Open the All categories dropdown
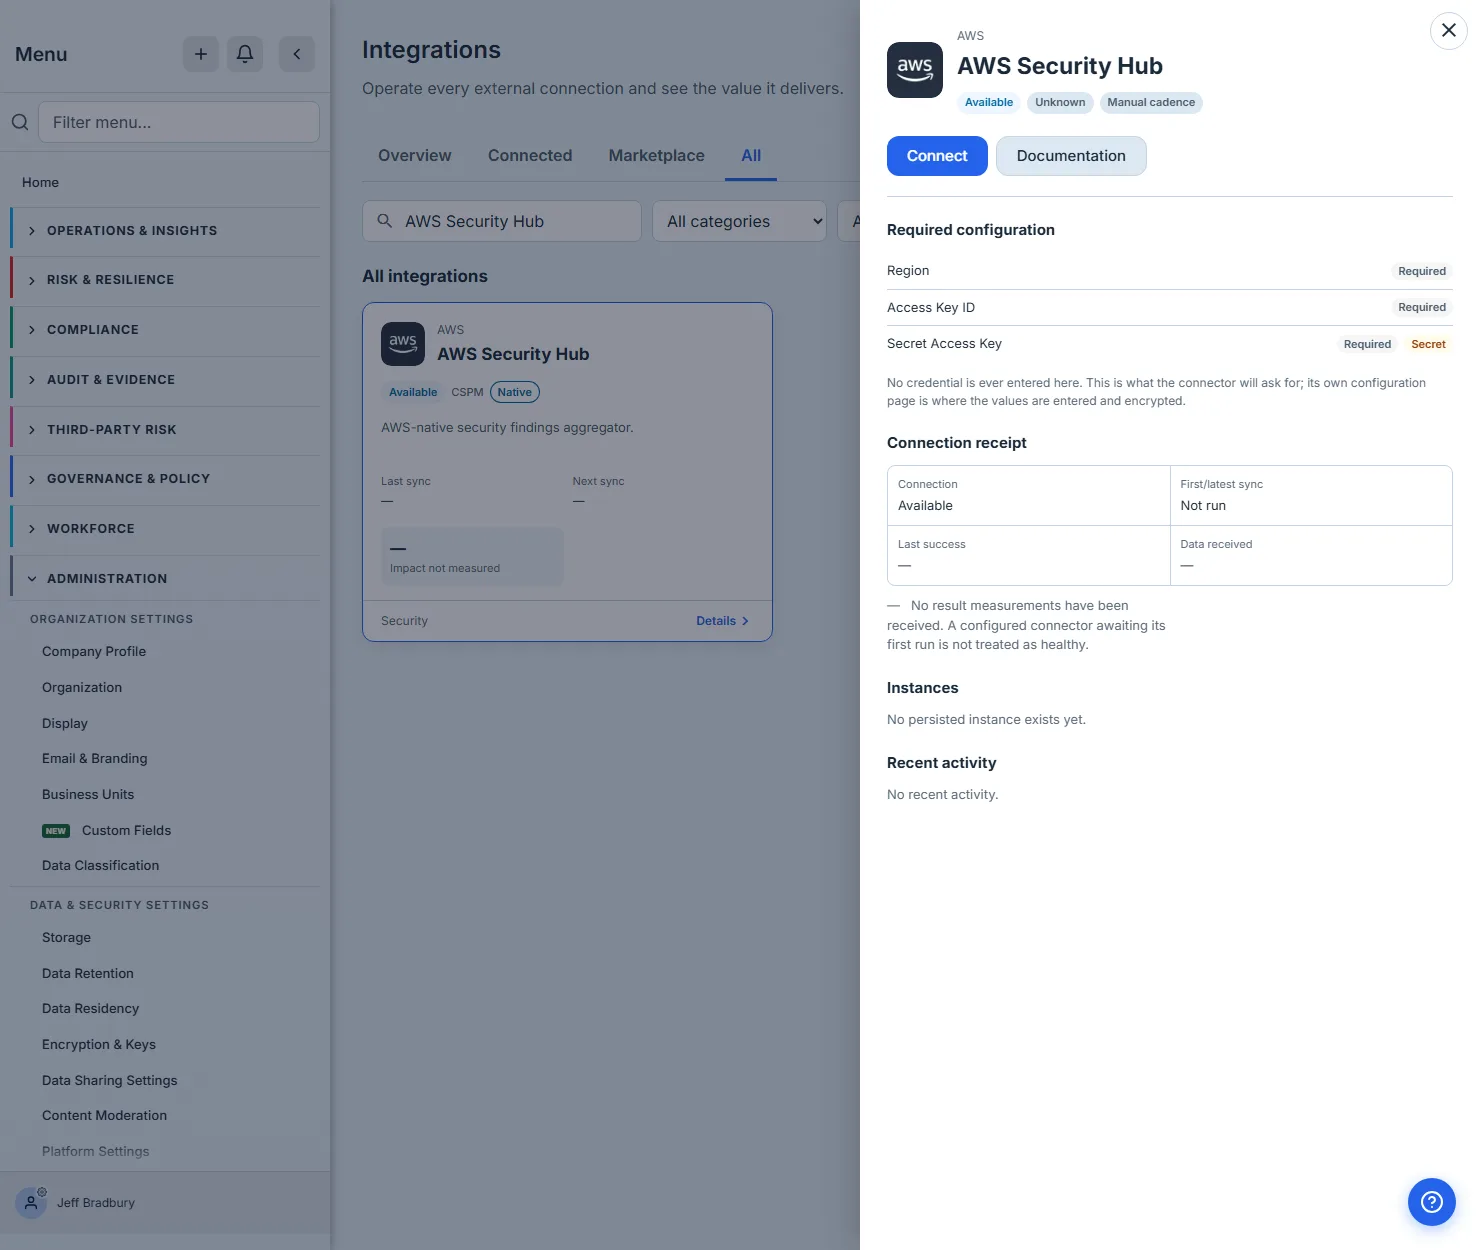The height and width of the screenshot is (1250, 1480). 741,221
